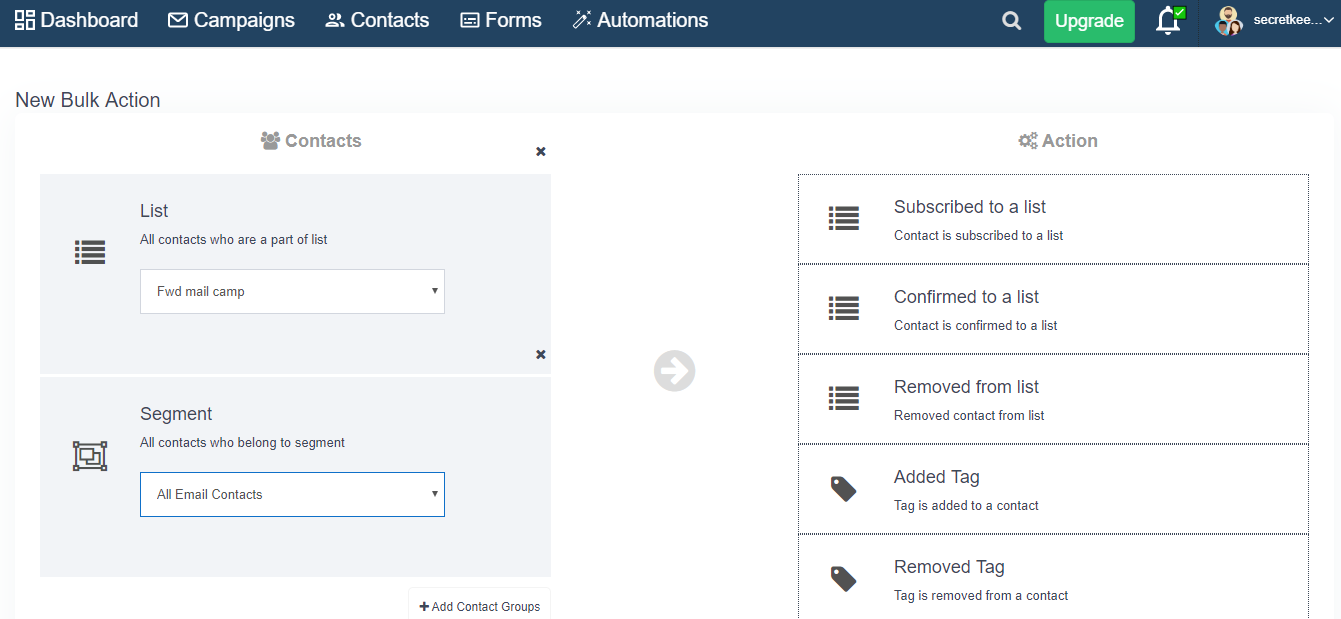Click the gray arrow circle icon
Screen dimensions: 1341x619
click(674, 371)
